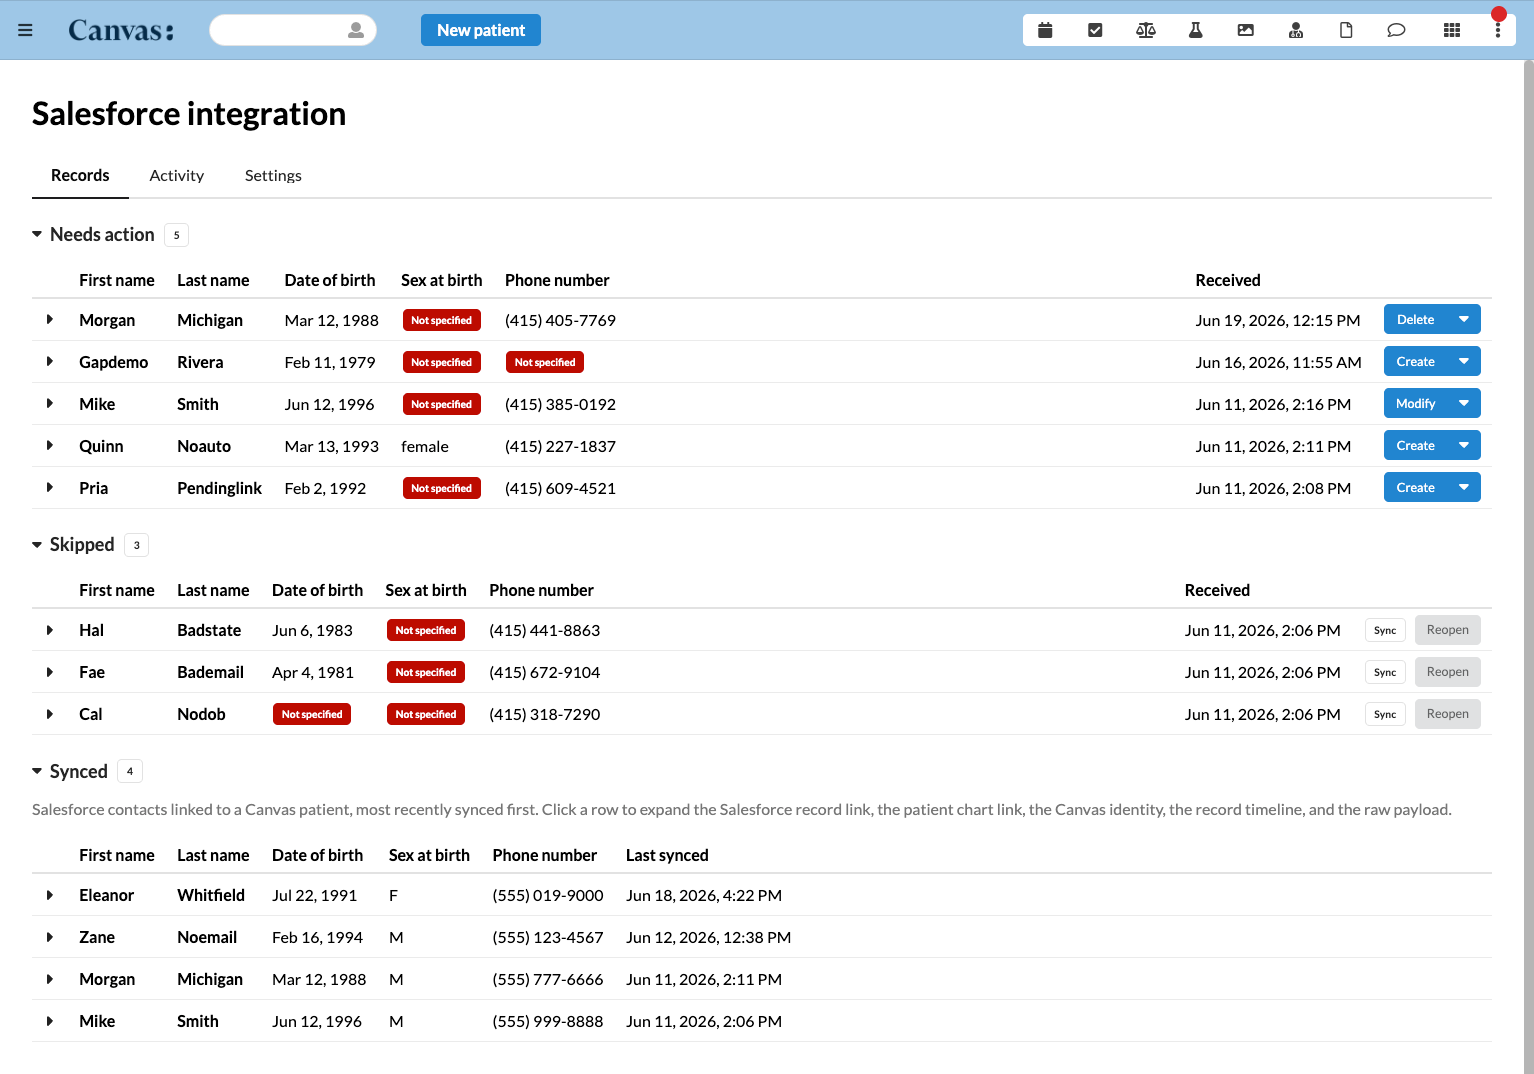The height and width of the screenshot is (1074, 1534).
Task: Focus the patient search field
Action: tap(292, 30)
